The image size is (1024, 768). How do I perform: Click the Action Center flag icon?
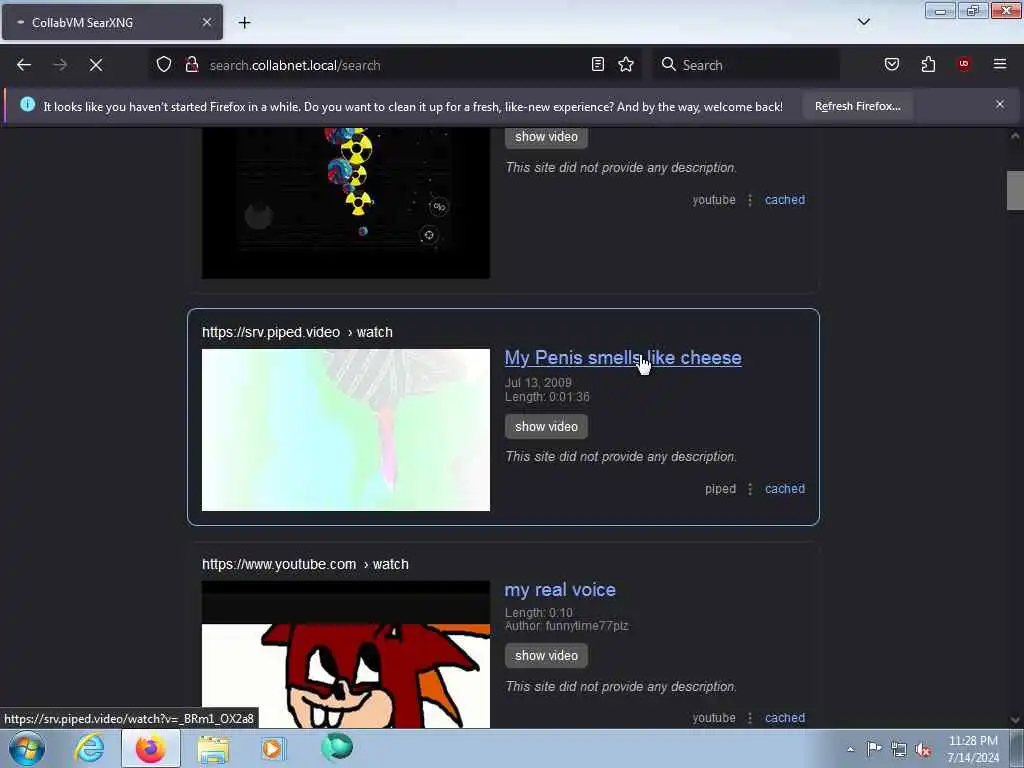tap(874, 749)
